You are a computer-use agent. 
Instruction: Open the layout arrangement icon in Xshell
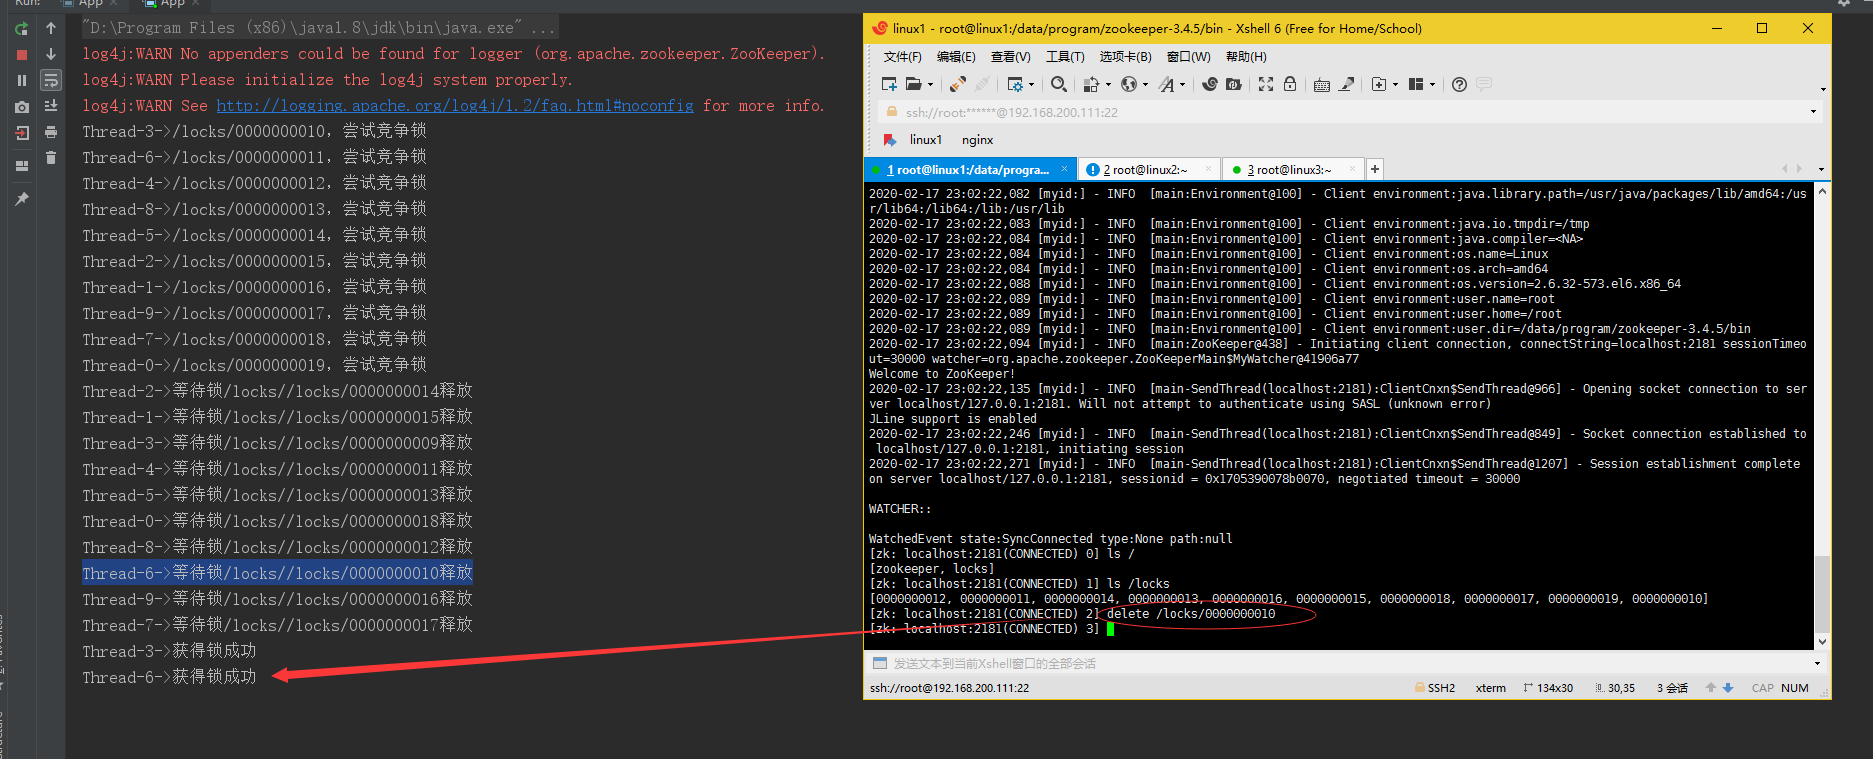point(1416,84)
